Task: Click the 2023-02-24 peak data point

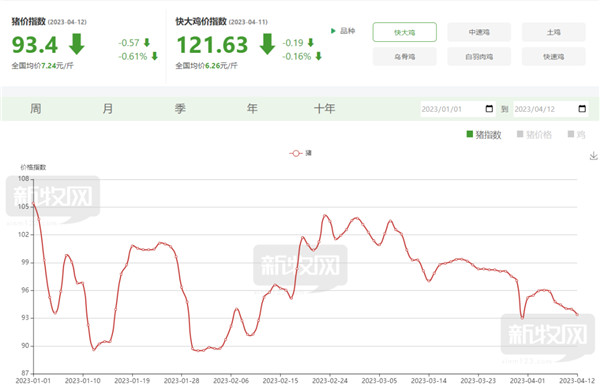Action: click(x=325, y=215)
